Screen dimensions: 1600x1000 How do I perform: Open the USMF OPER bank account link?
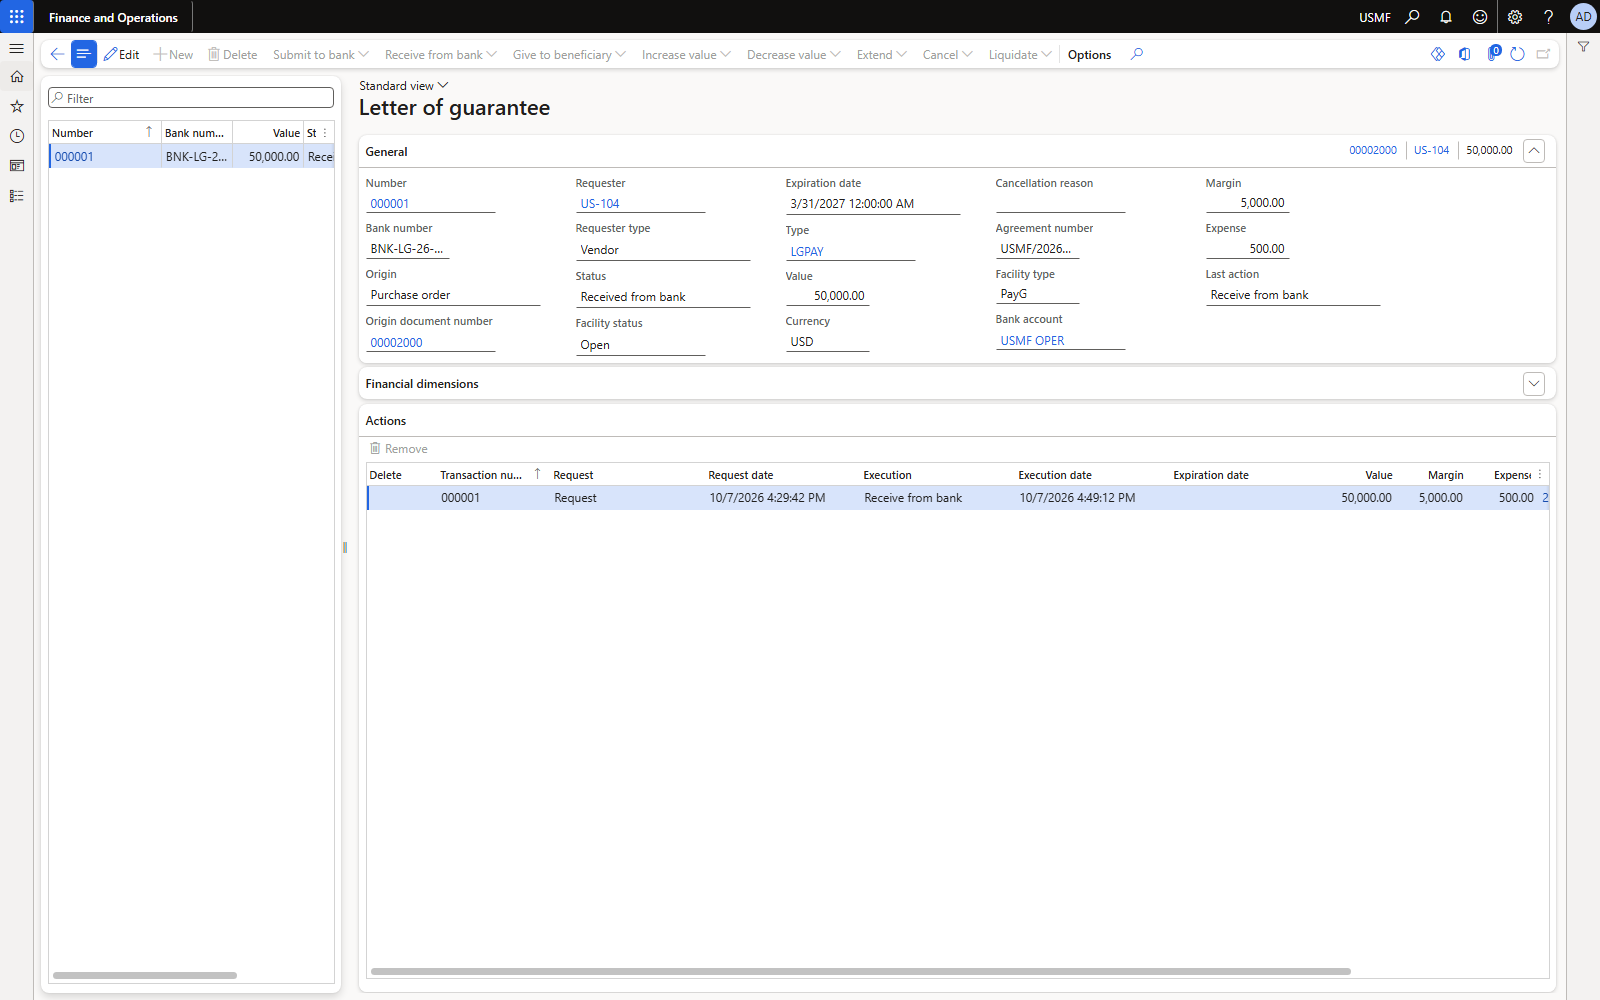coord(1032,341)
